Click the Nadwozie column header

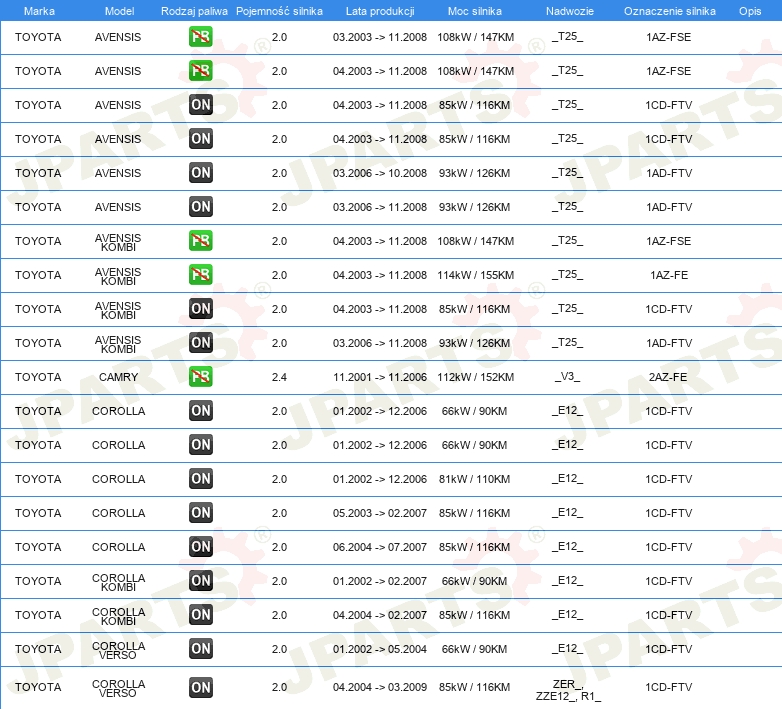pyautogui.click(x=570, y=11)
